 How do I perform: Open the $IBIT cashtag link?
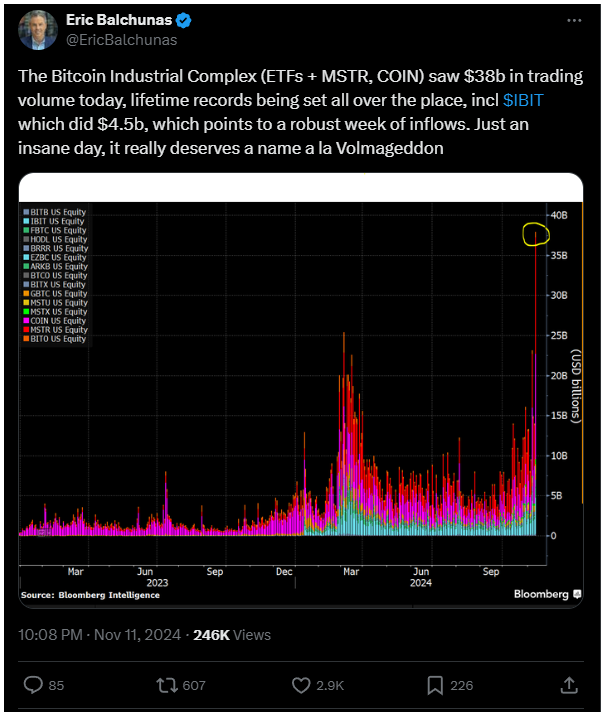tap(523, 100)
